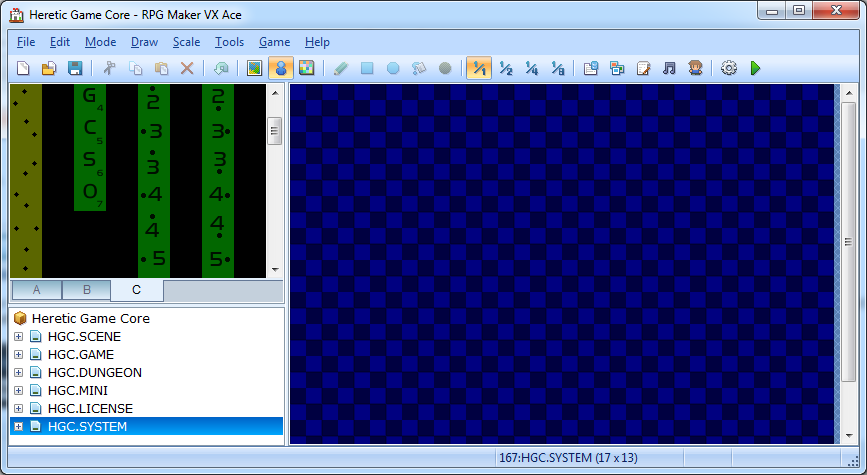Switch to tileset tab B
The height and width of the screenshot is (475, 867).
coord(87,290)
